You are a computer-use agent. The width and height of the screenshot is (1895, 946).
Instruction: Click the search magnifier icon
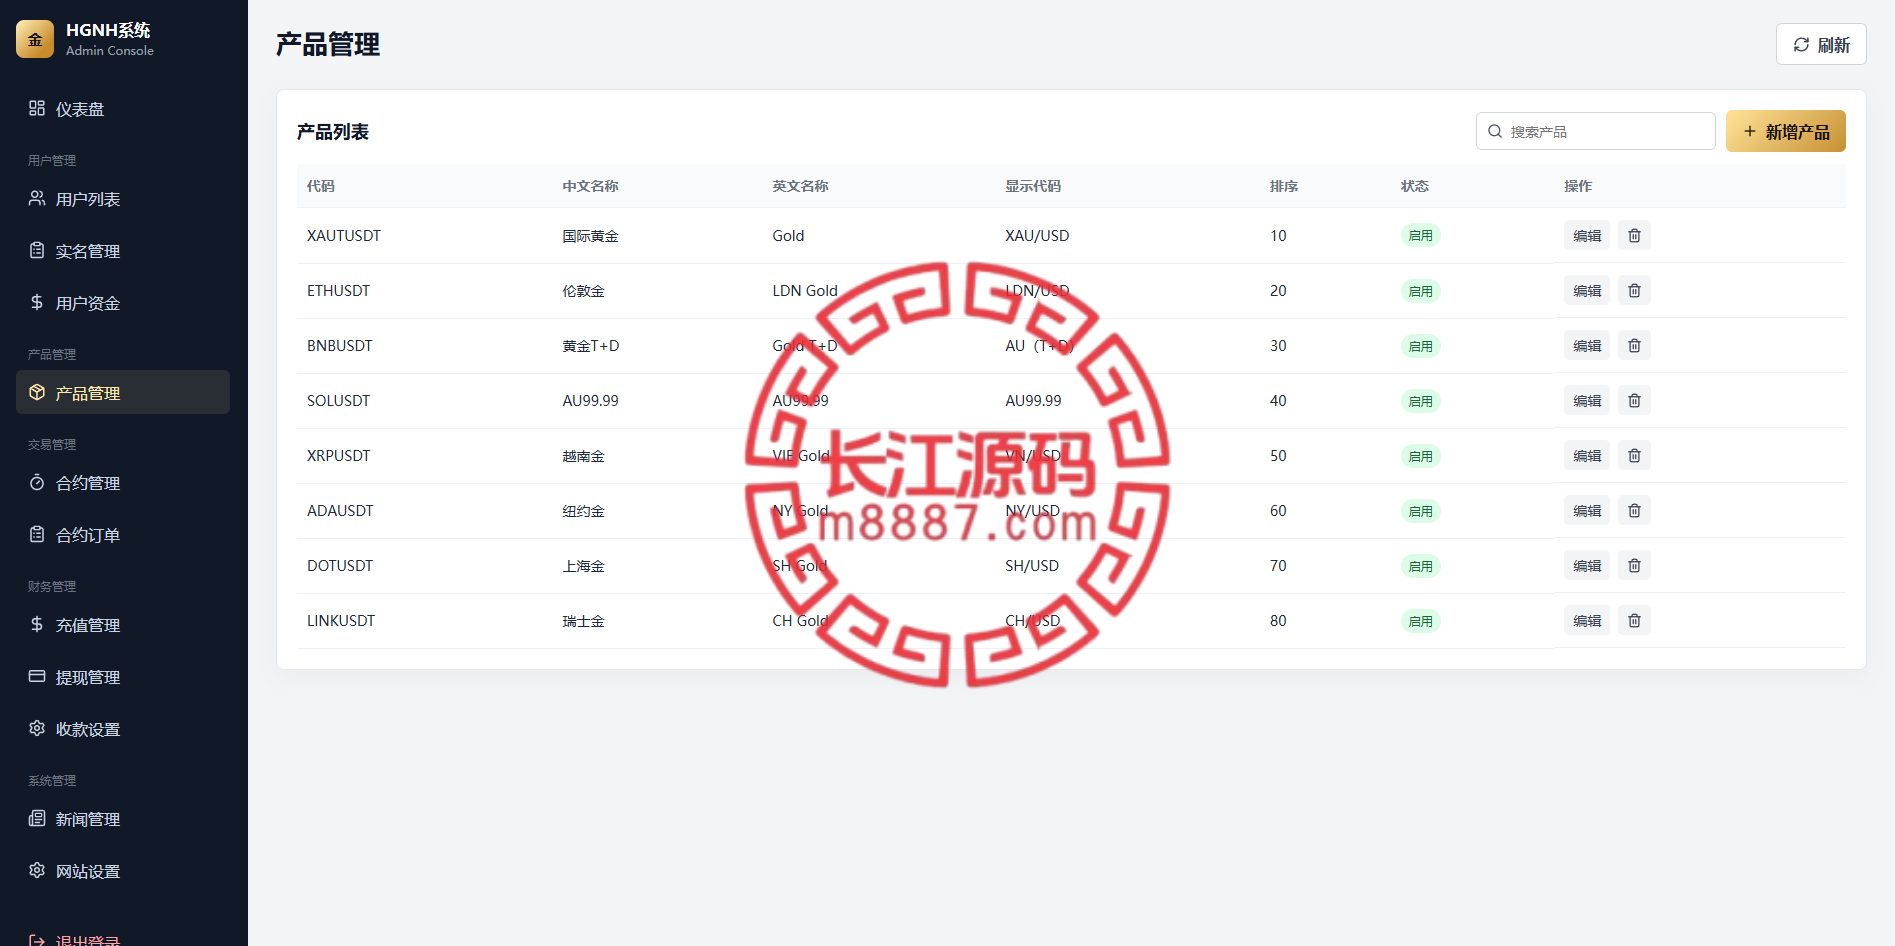[1495, 131]
